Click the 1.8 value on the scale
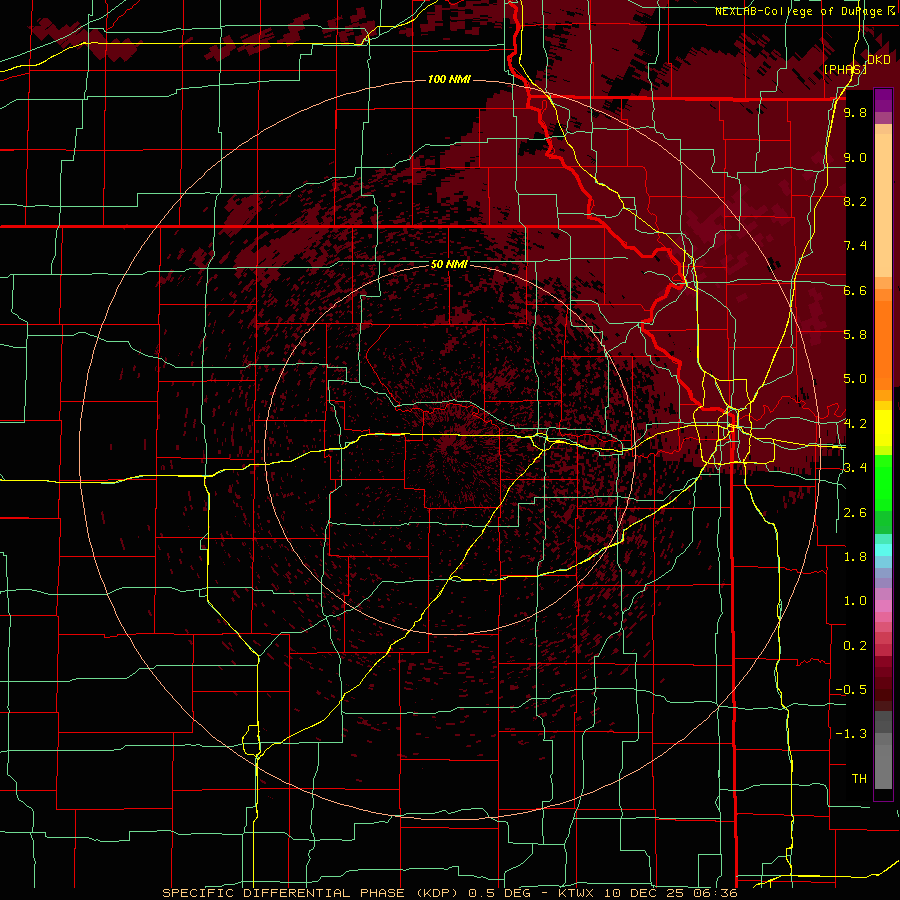 (855, 557)
